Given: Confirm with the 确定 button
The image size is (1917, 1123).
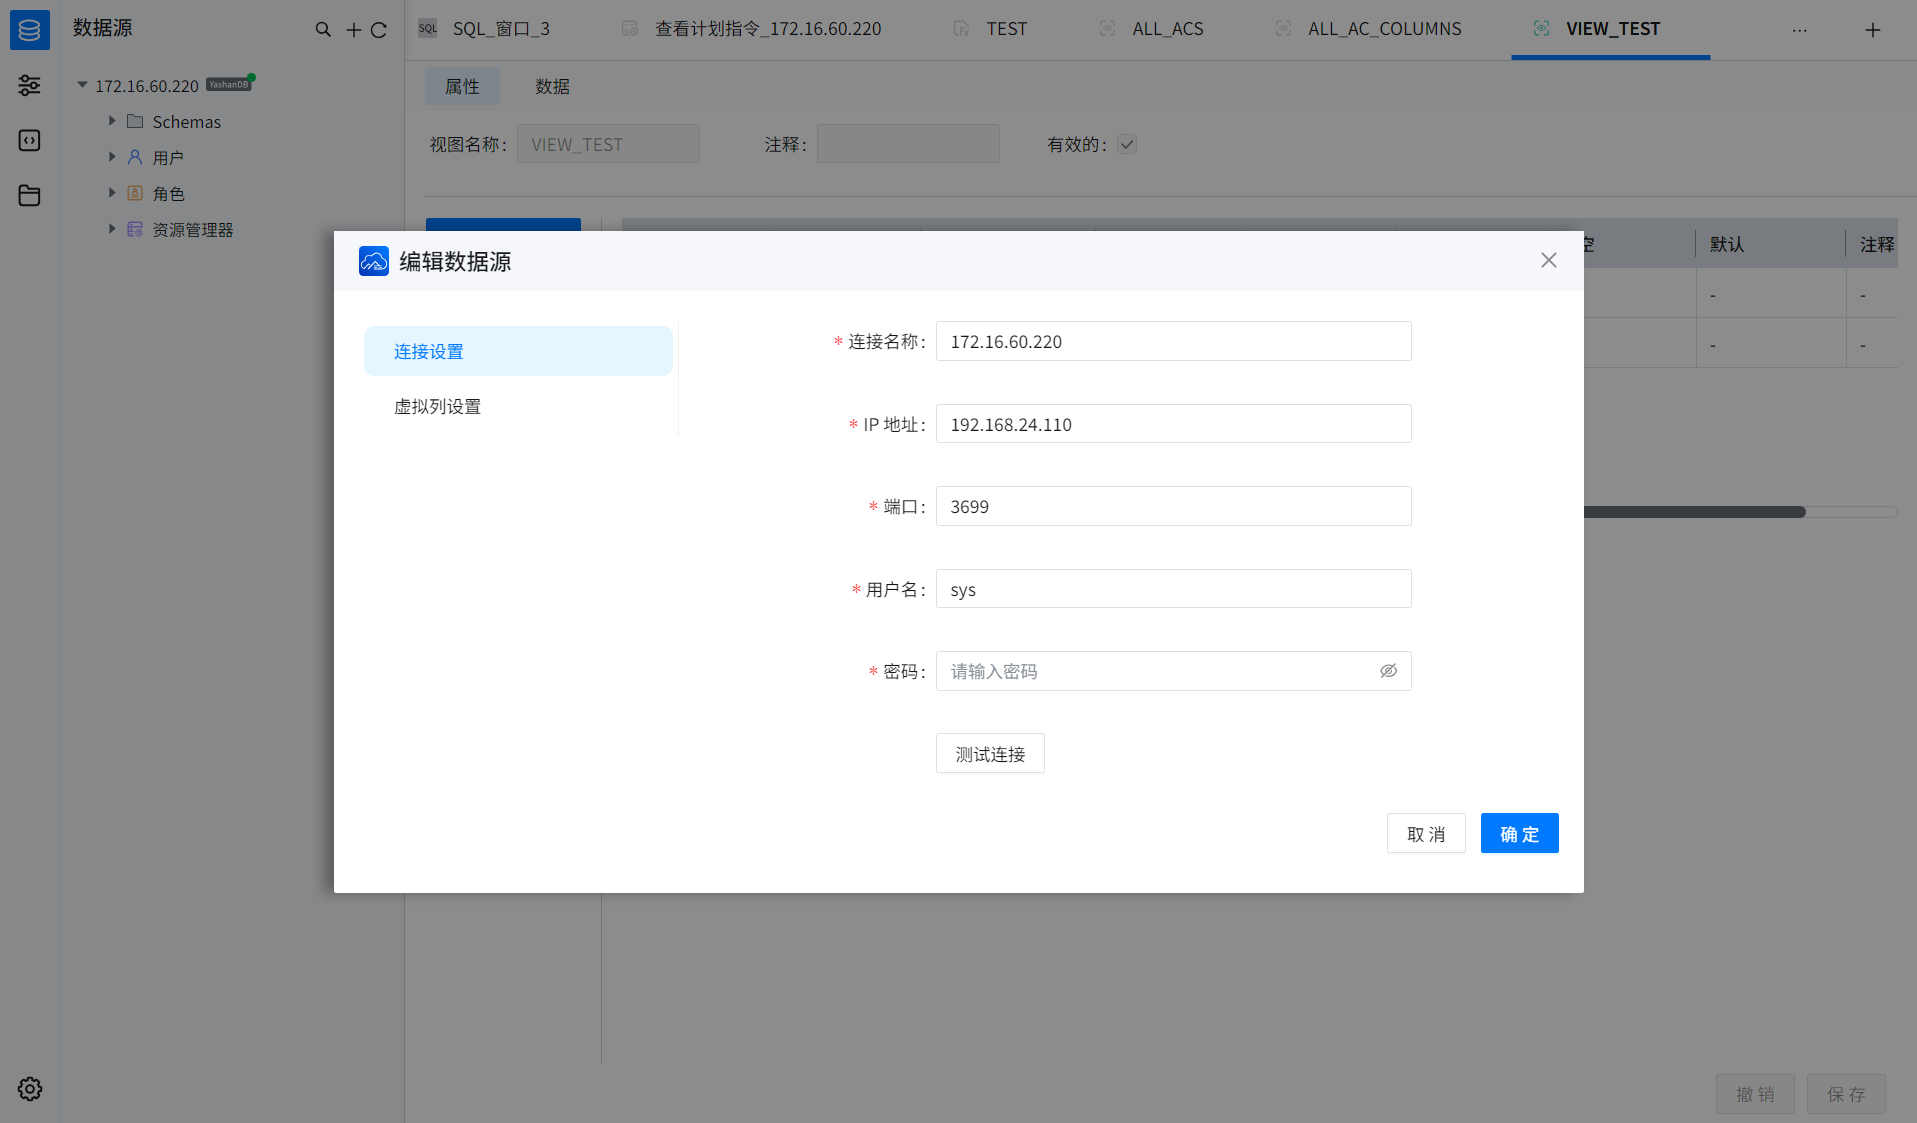Looking at the screenshot, I should click(x=1519, y=834).
